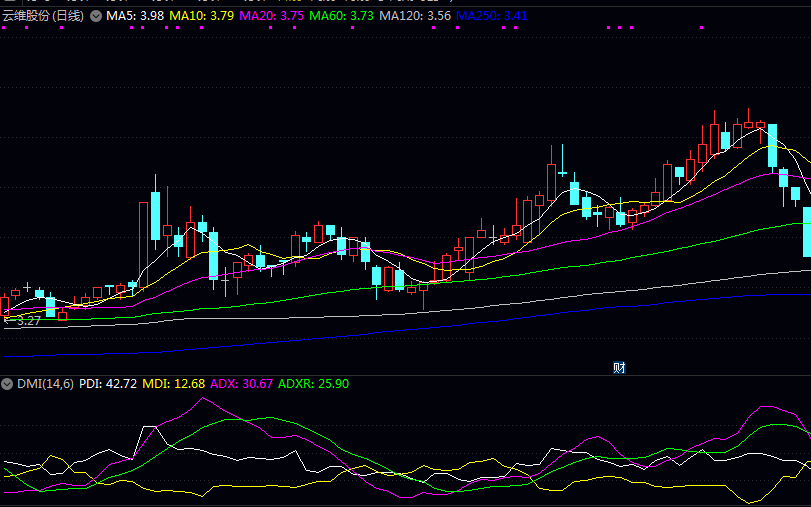Click the DMI panel top divider line
The height and width of the screenshot is (507, 811).
click(x=405, y=376)
